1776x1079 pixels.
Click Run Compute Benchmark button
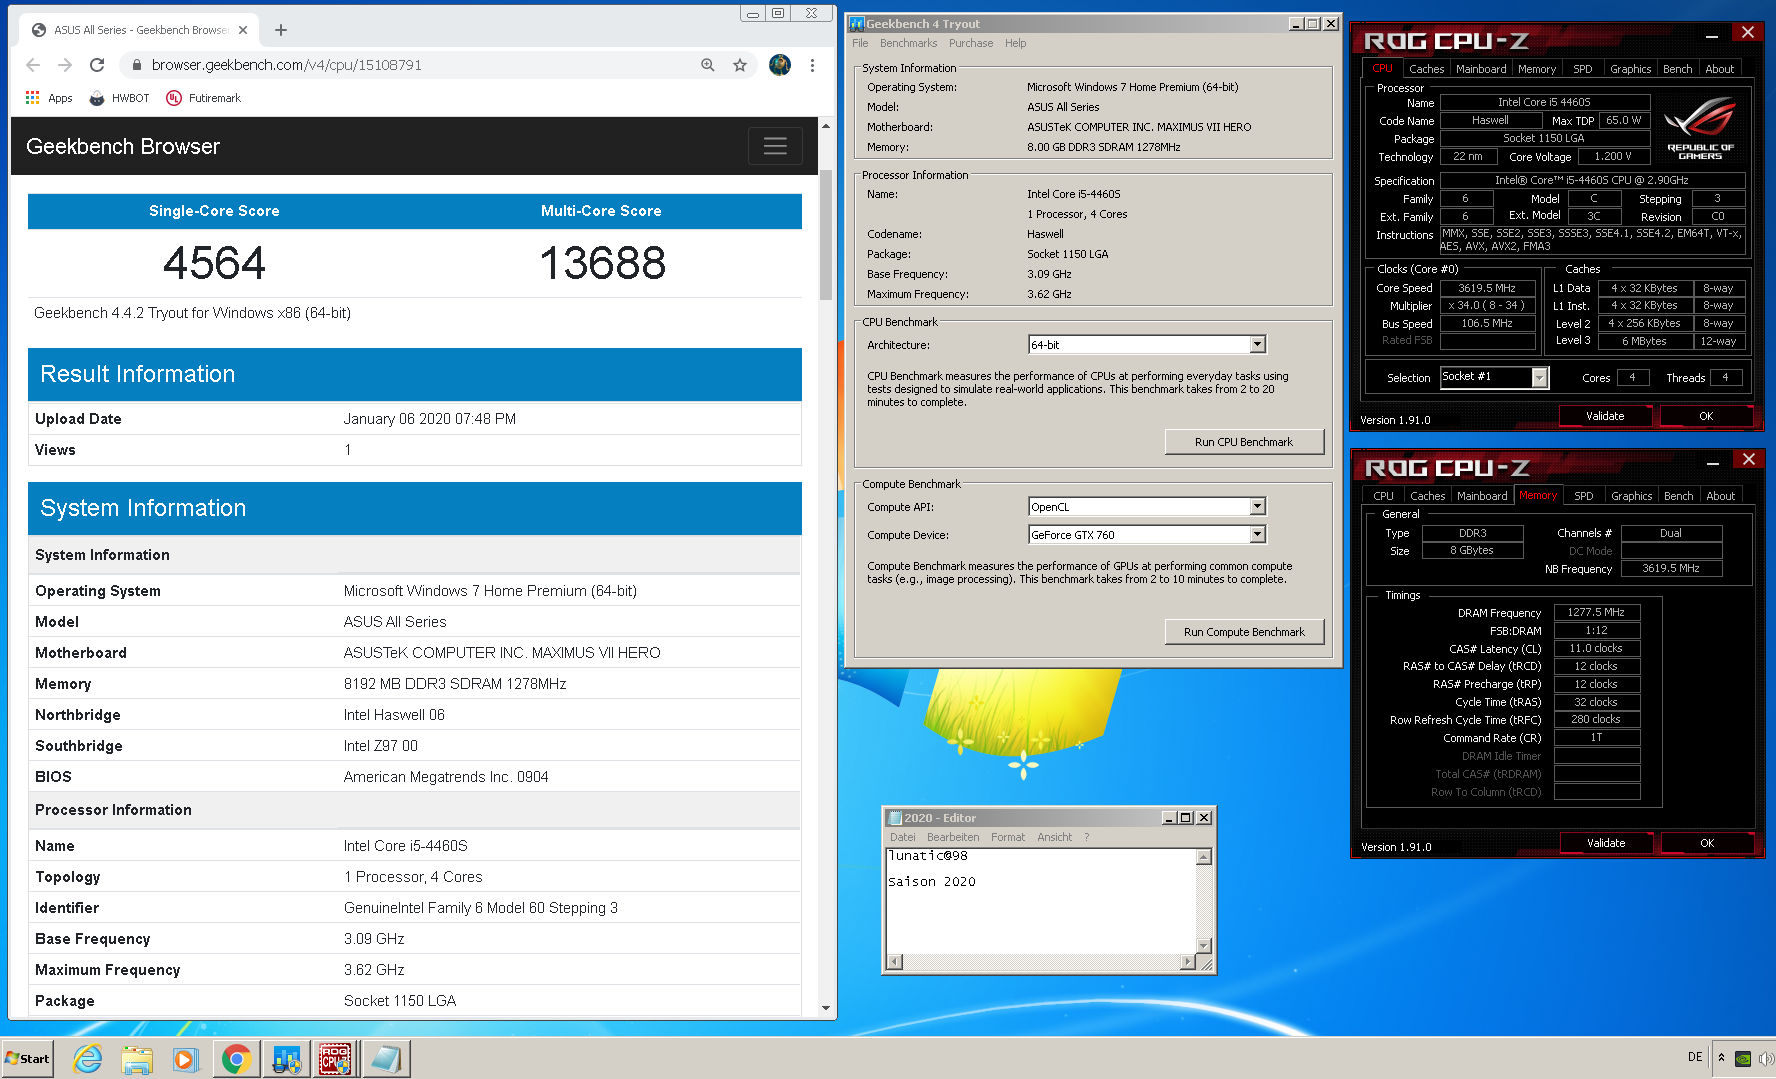click(x=1244, y=632)
